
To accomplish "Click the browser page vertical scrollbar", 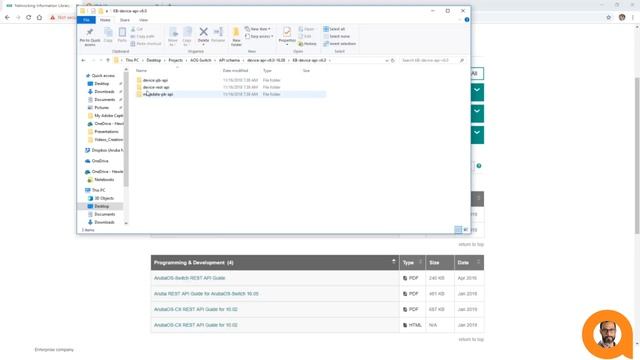I will pos(637,155).
